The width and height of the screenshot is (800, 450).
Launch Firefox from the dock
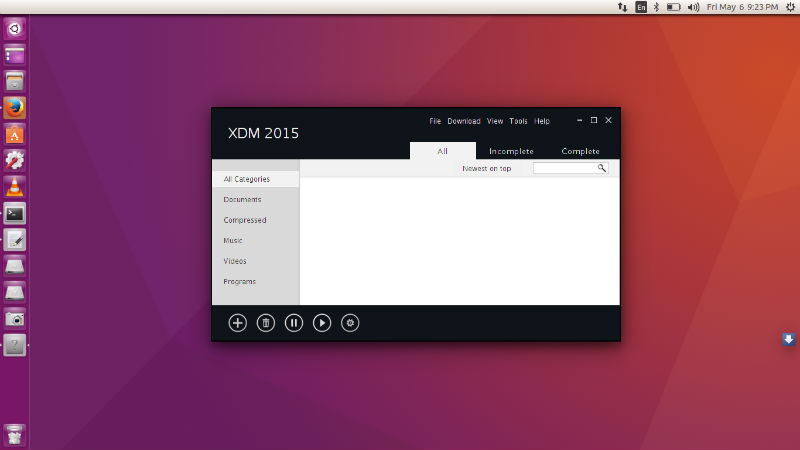pos(14,108)
